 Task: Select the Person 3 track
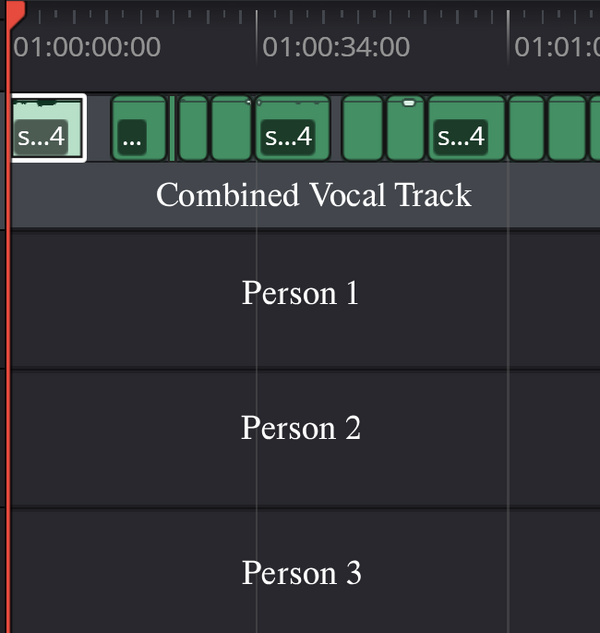(x=300, y=573)
